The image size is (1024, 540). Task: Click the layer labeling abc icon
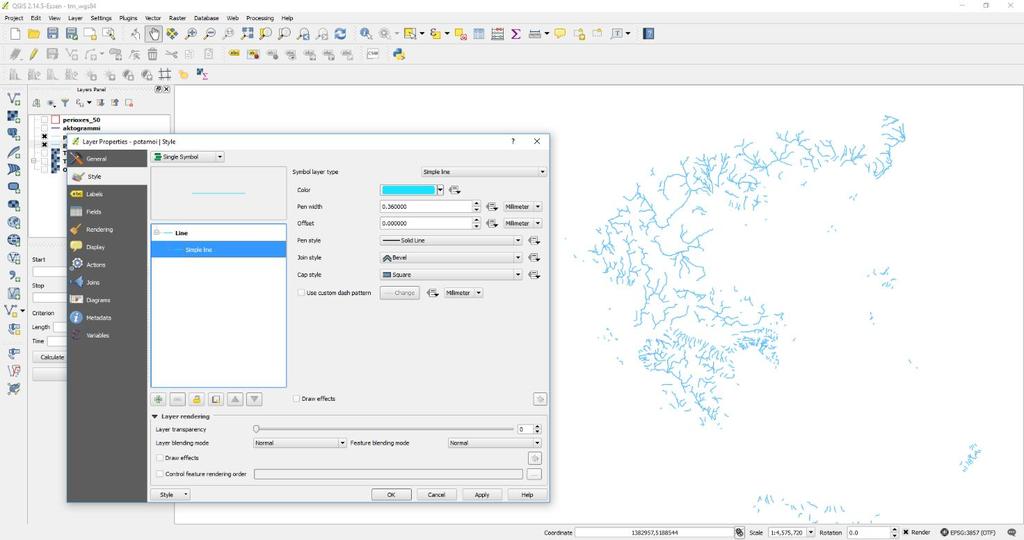(234, 54)
